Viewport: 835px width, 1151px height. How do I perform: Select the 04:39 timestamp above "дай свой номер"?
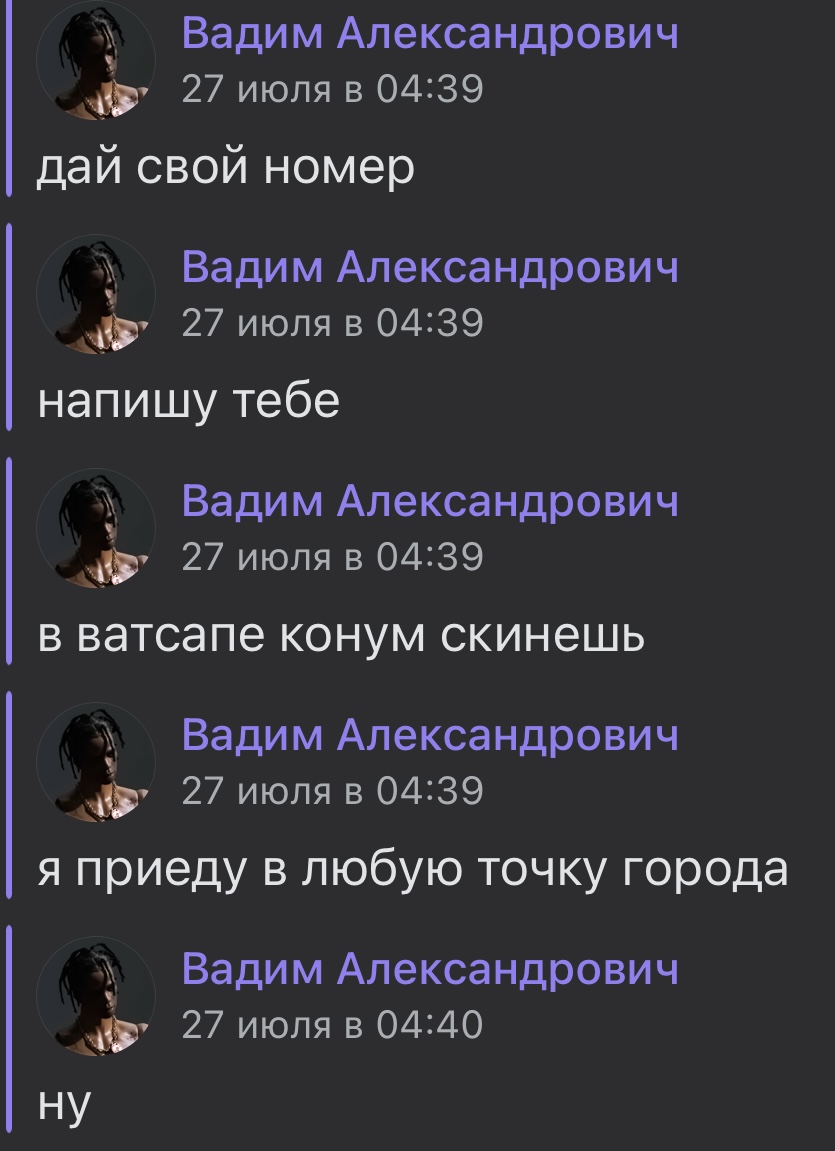coord(332,89)
